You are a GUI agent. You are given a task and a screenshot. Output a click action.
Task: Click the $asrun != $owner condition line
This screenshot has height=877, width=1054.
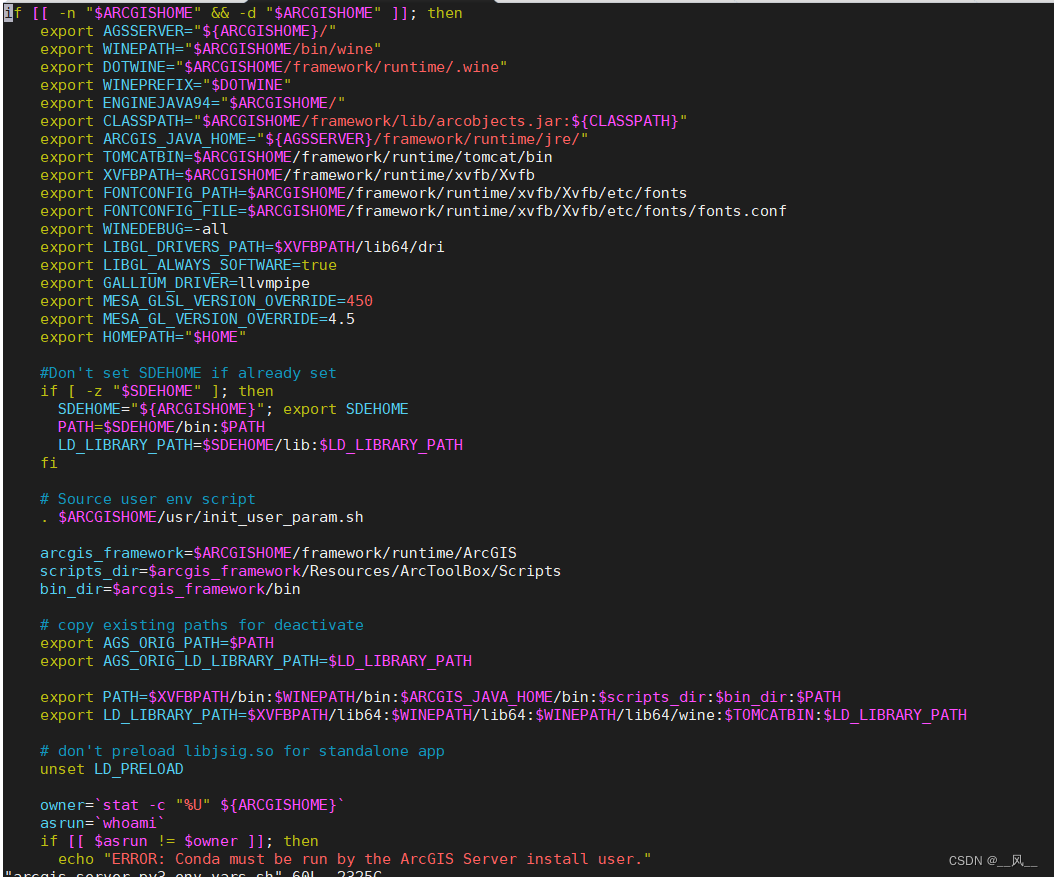179,841
